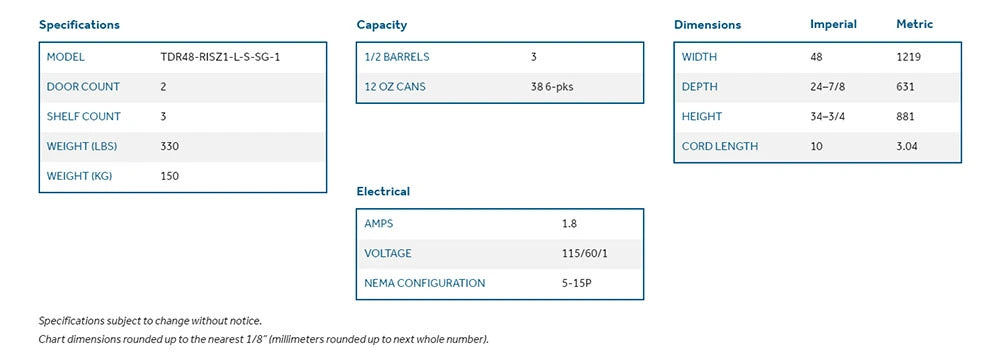The width and height of the screenshot is (1000, 363).
Task: Click the SHELF COUNT label
Action: click(x=84, y=116)
